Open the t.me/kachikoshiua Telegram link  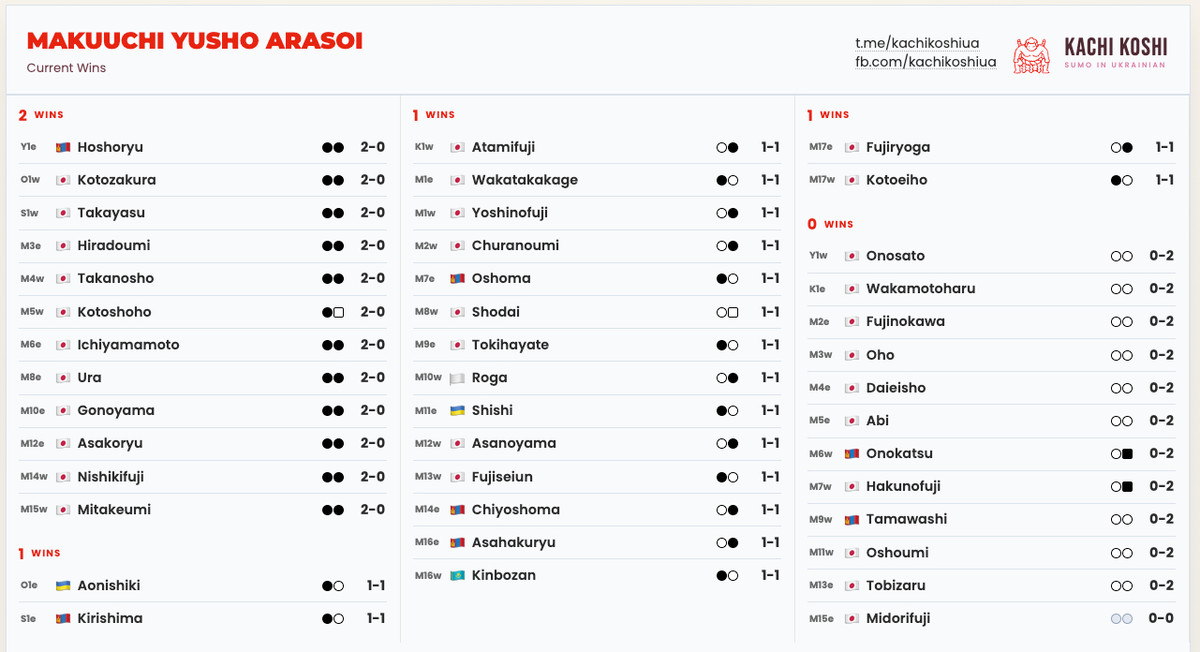[x=916, y=43]
